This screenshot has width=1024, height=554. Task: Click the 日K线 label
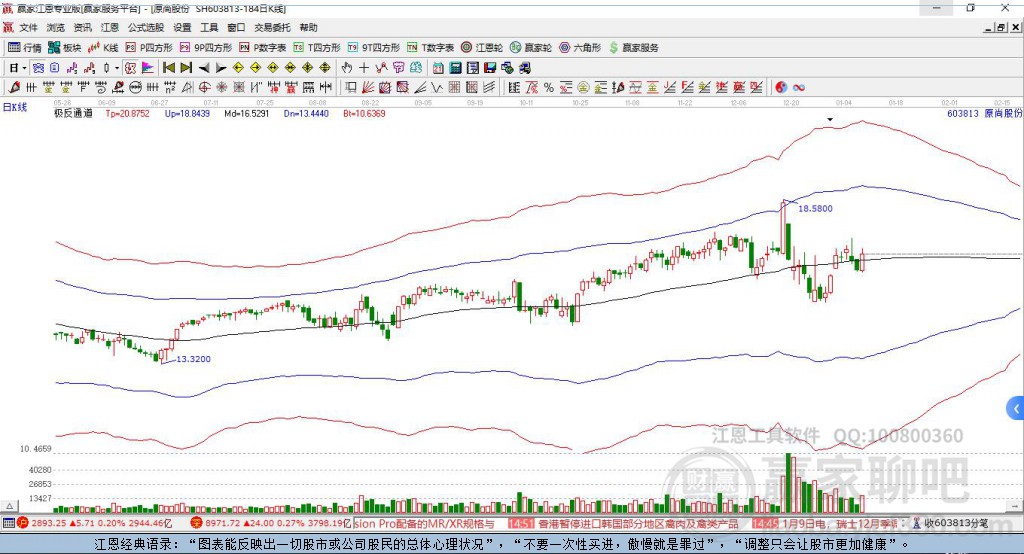click(x=15, y=108)
